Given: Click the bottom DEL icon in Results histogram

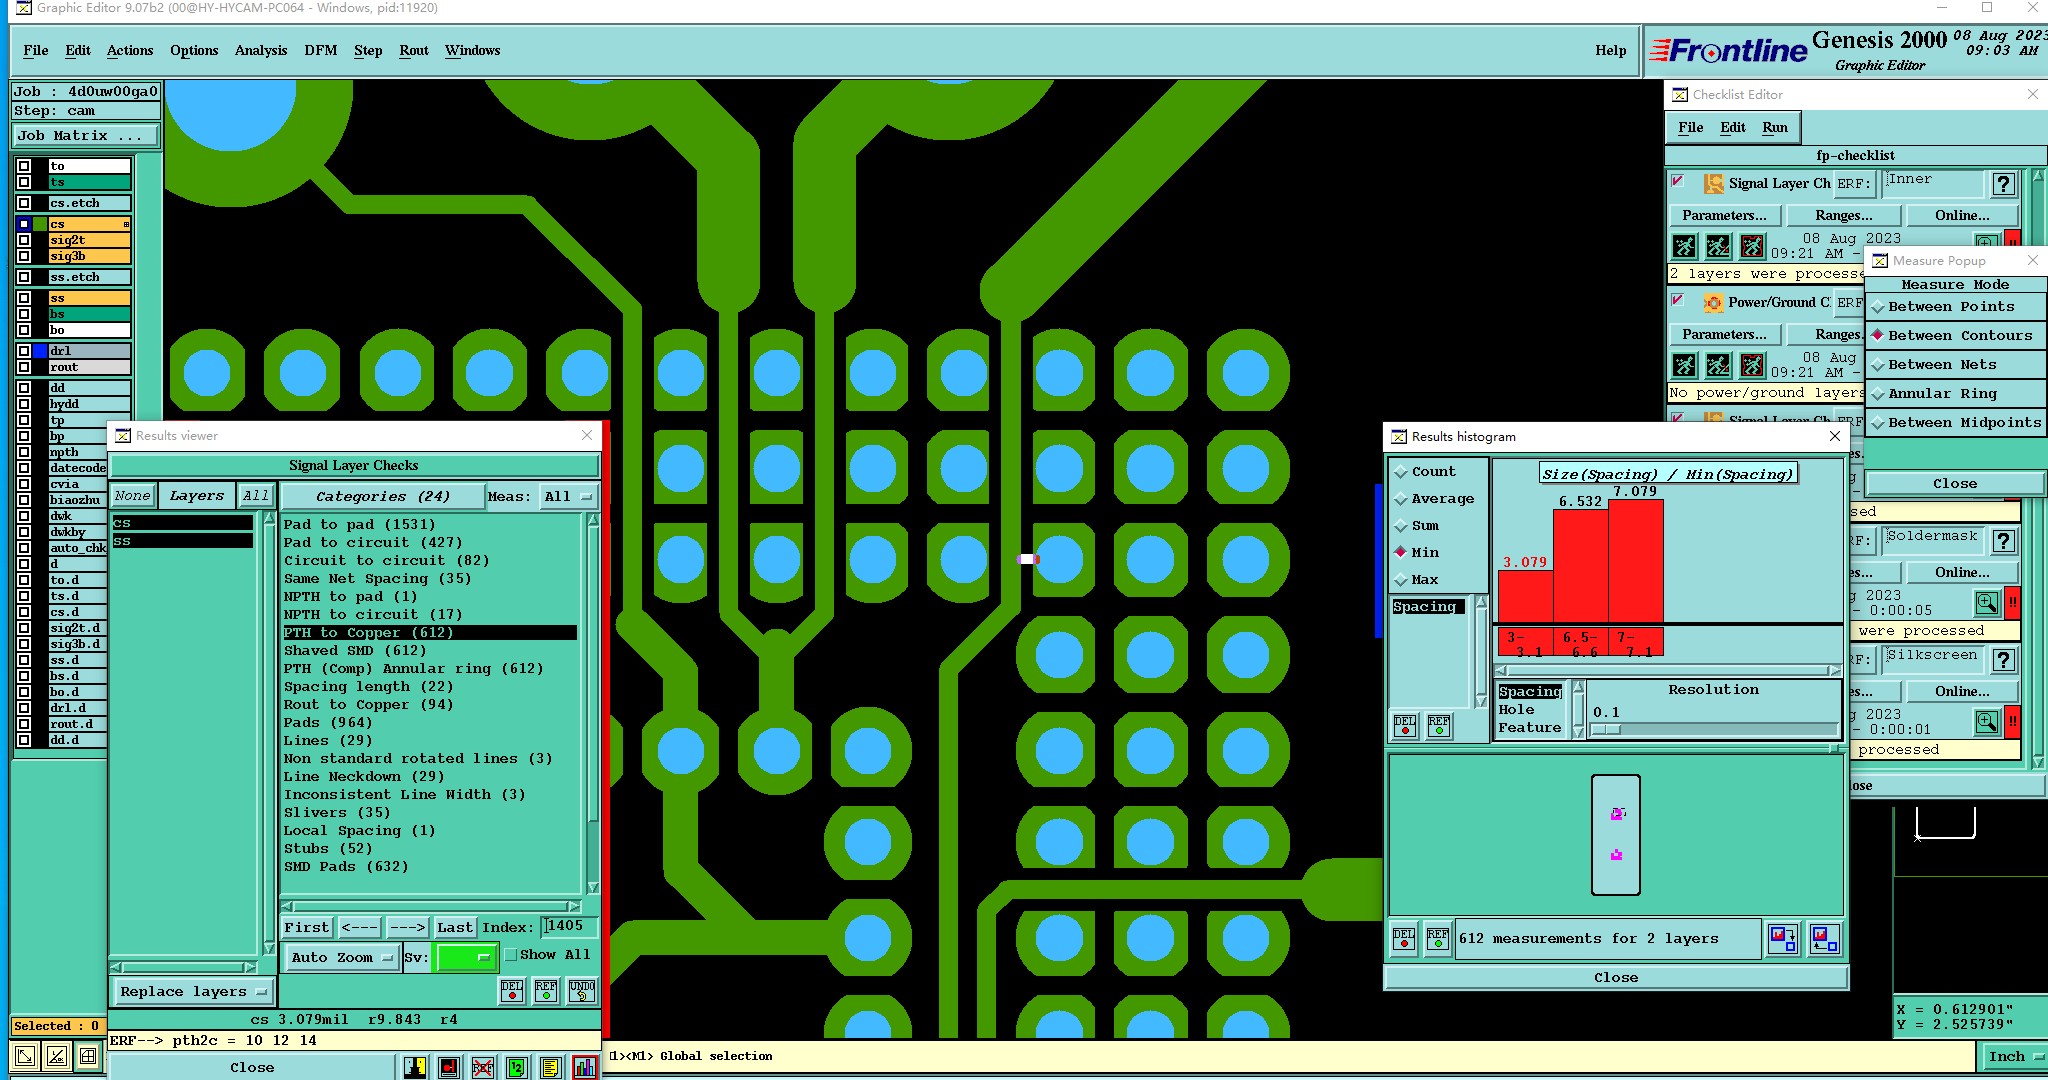Looking at the screenshot, I should coord(1404,939).
